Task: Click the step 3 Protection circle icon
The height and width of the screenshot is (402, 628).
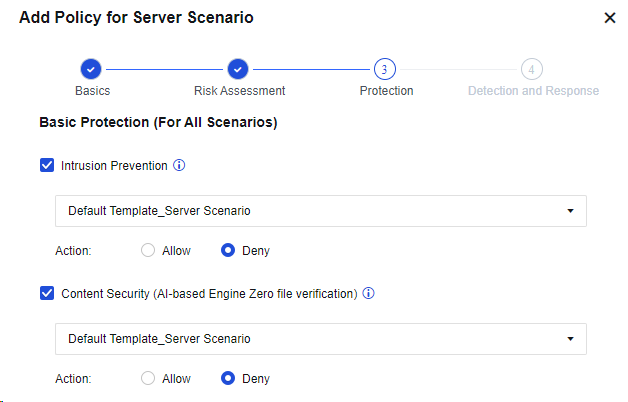Action: pos(385,69)
